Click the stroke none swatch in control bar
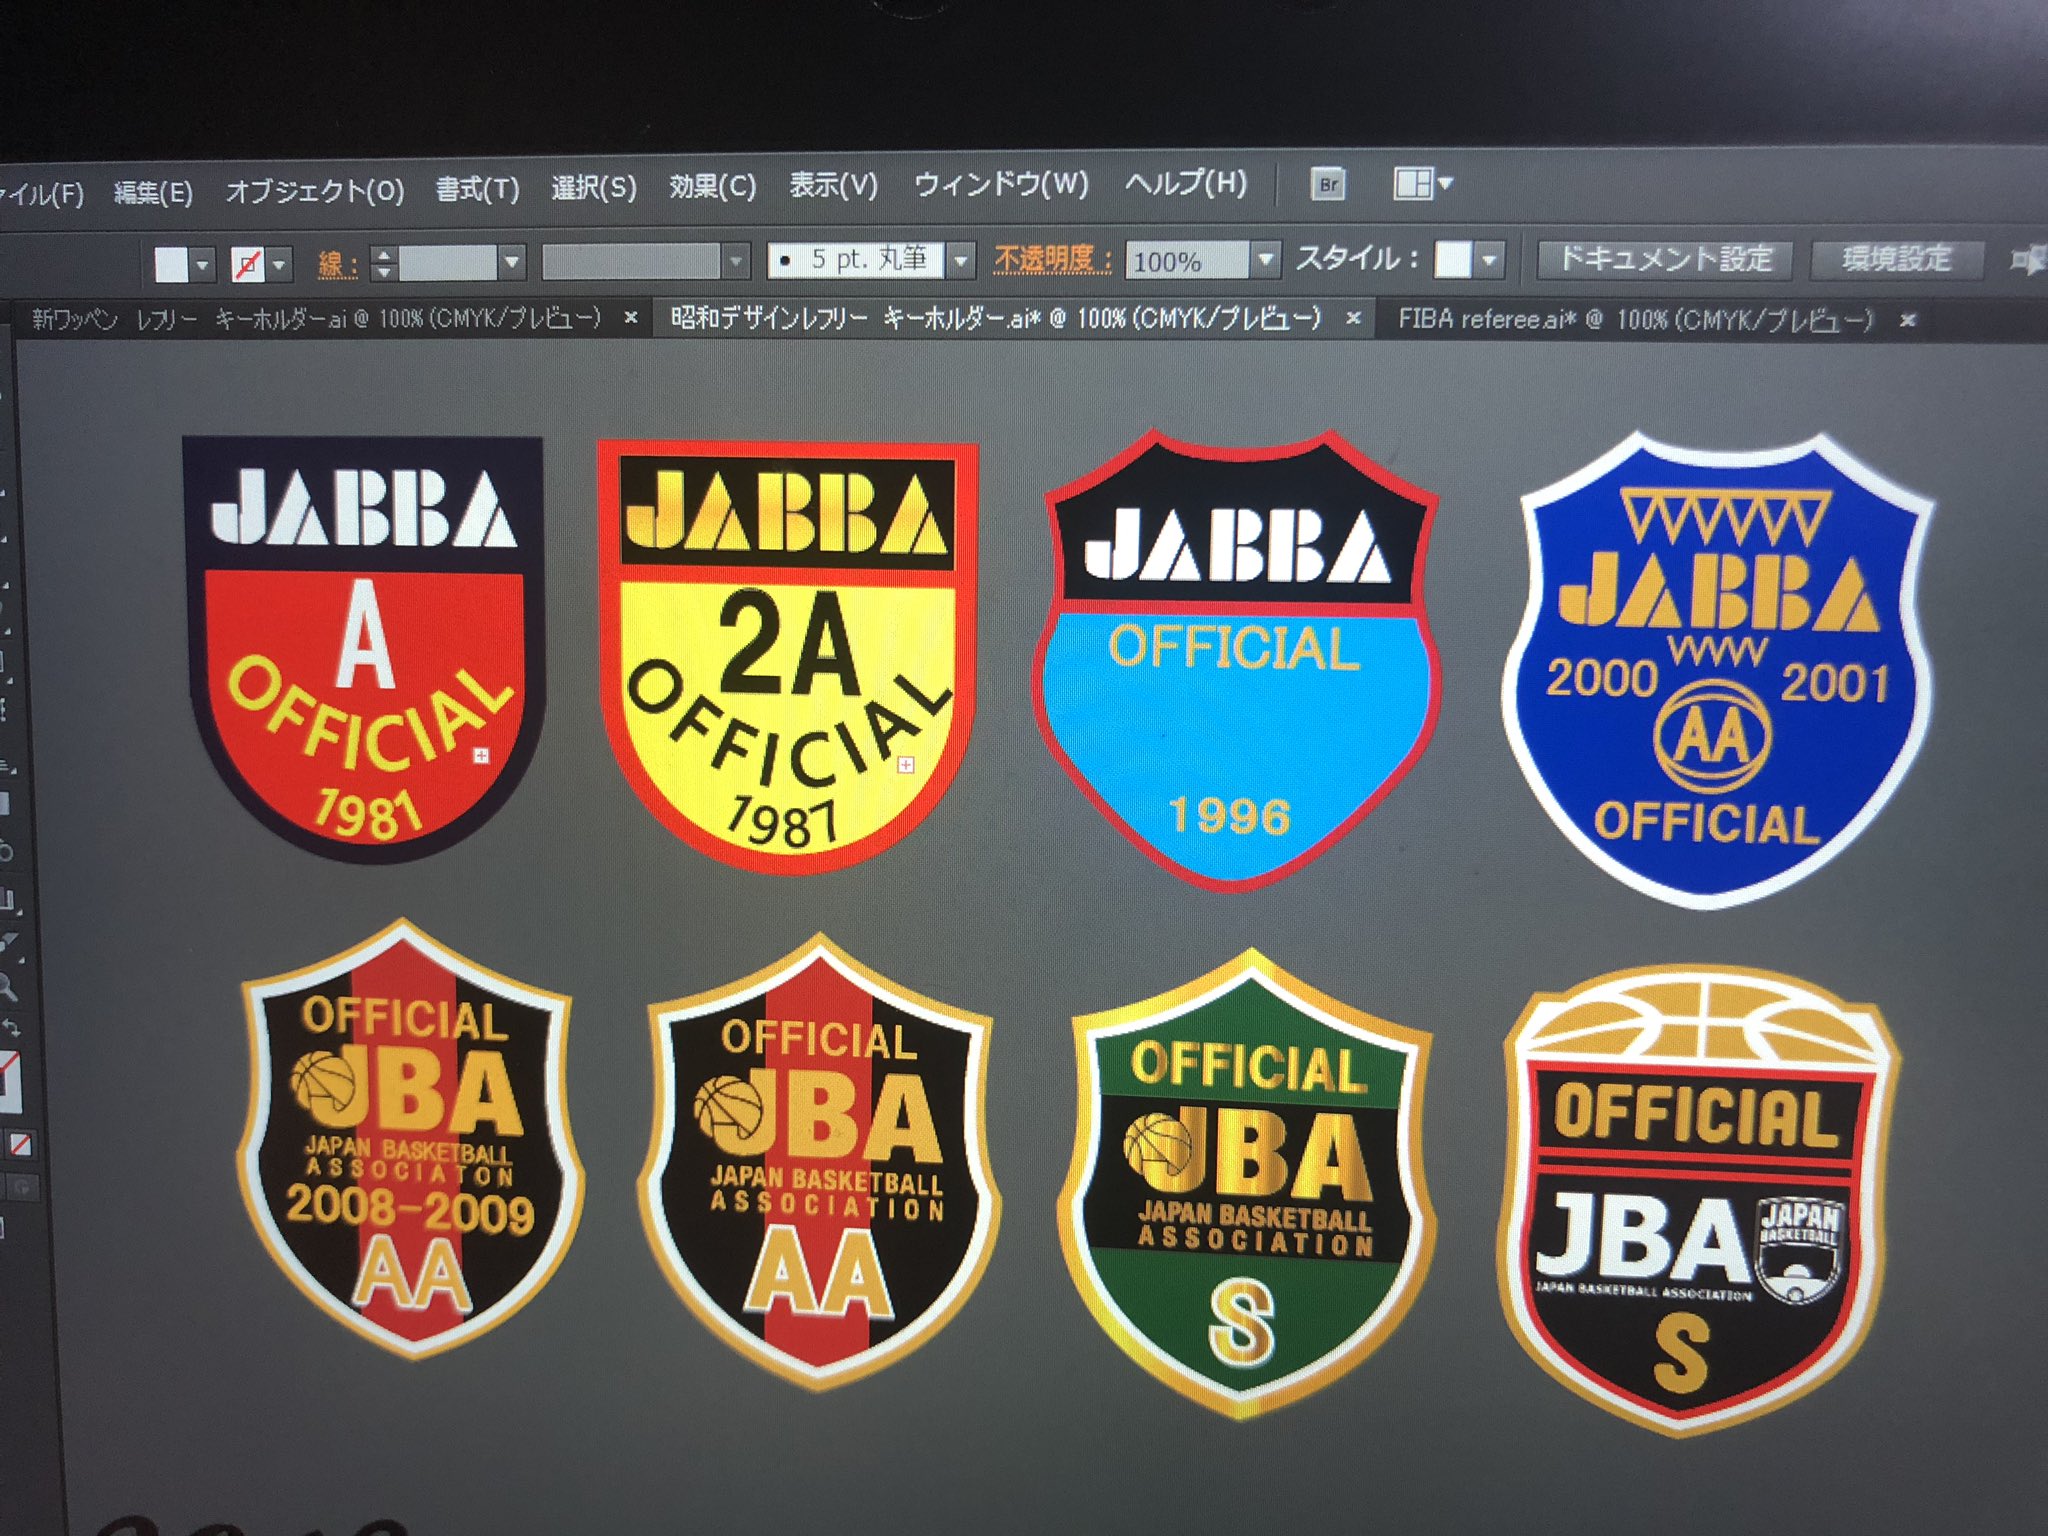The image size is (2048, 1536). (248, 266)
